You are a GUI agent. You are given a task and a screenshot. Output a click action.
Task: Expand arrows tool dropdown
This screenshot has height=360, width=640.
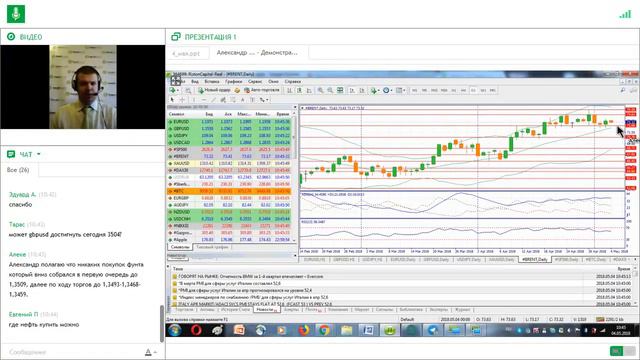tap(267, 100)
